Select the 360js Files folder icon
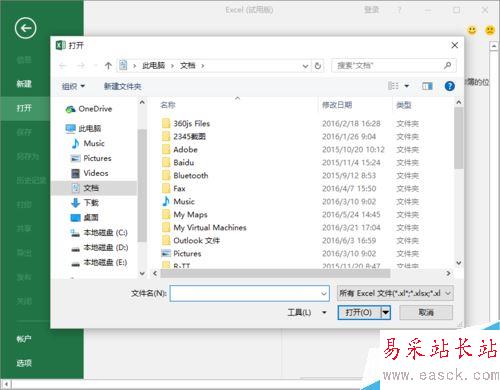The image size is (500, 390). 166,123
